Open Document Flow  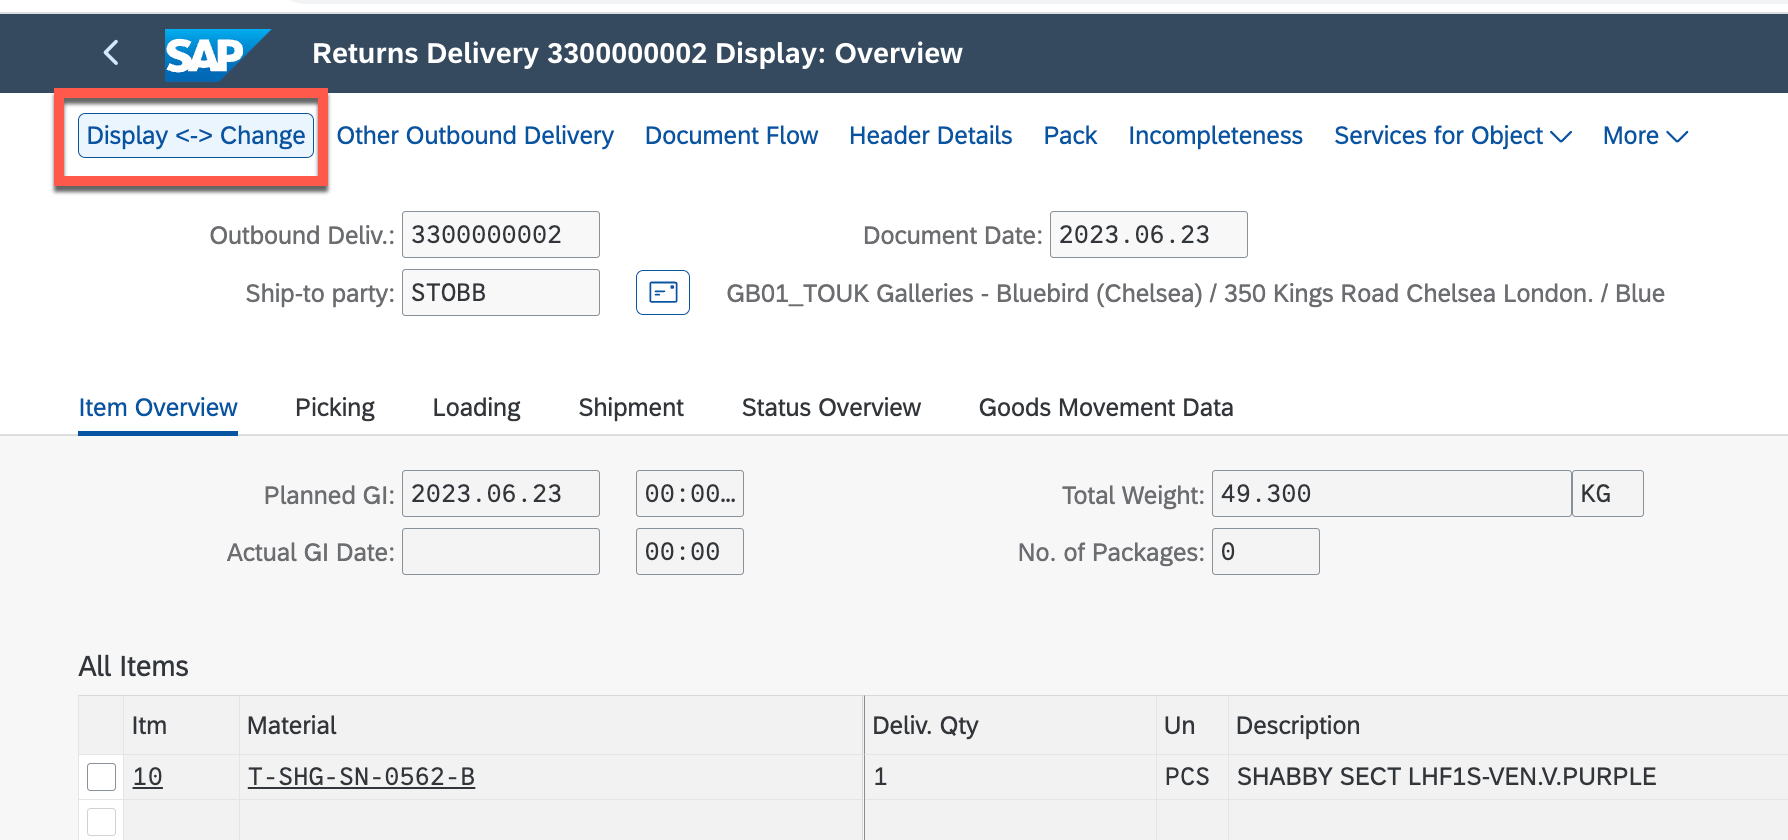coord(731,136)
